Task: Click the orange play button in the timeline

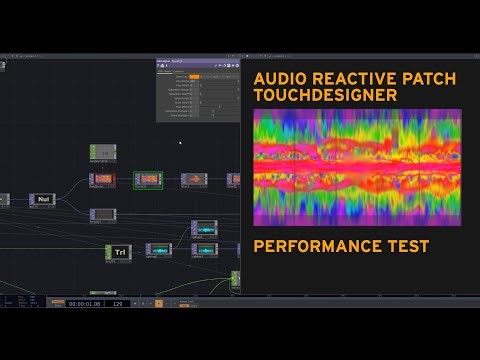Action: (159, 304)
